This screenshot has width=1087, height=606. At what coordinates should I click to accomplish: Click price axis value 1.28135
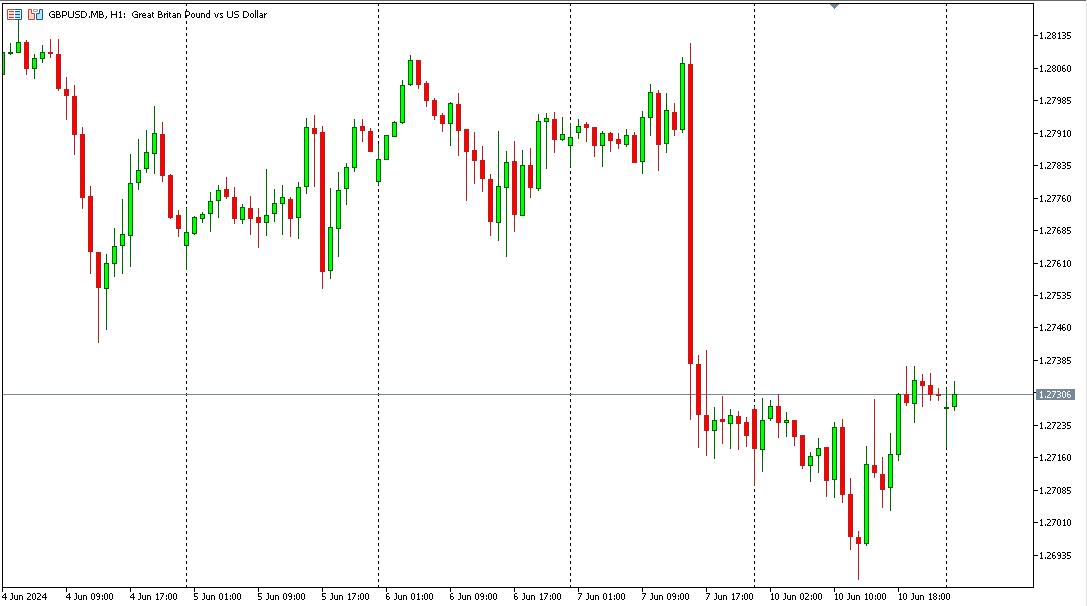point(1054,36)
